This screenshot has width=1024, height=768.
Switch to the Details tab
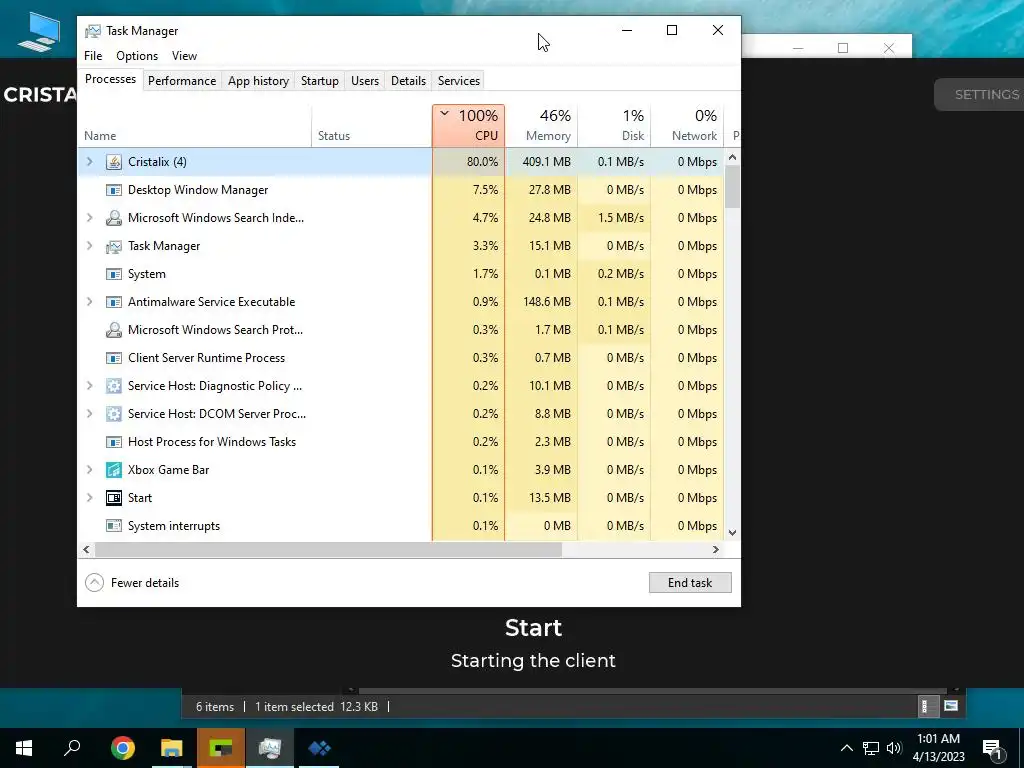tap(408, 81)
